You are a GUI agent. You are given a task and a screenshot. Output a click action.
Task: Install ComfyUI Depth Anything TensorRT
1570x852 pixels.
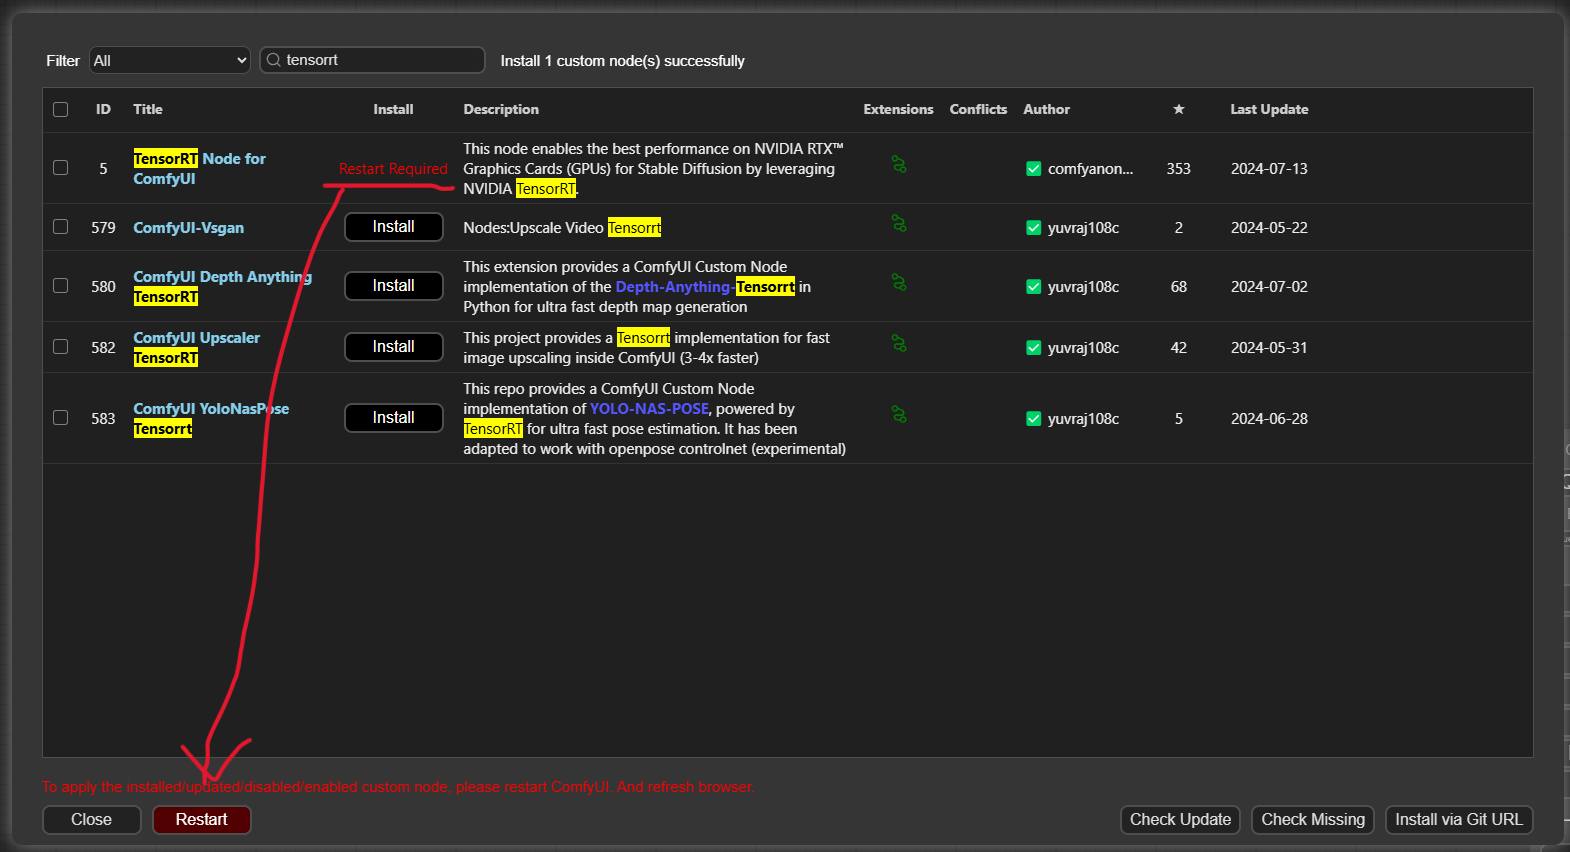tap(394, 286)
